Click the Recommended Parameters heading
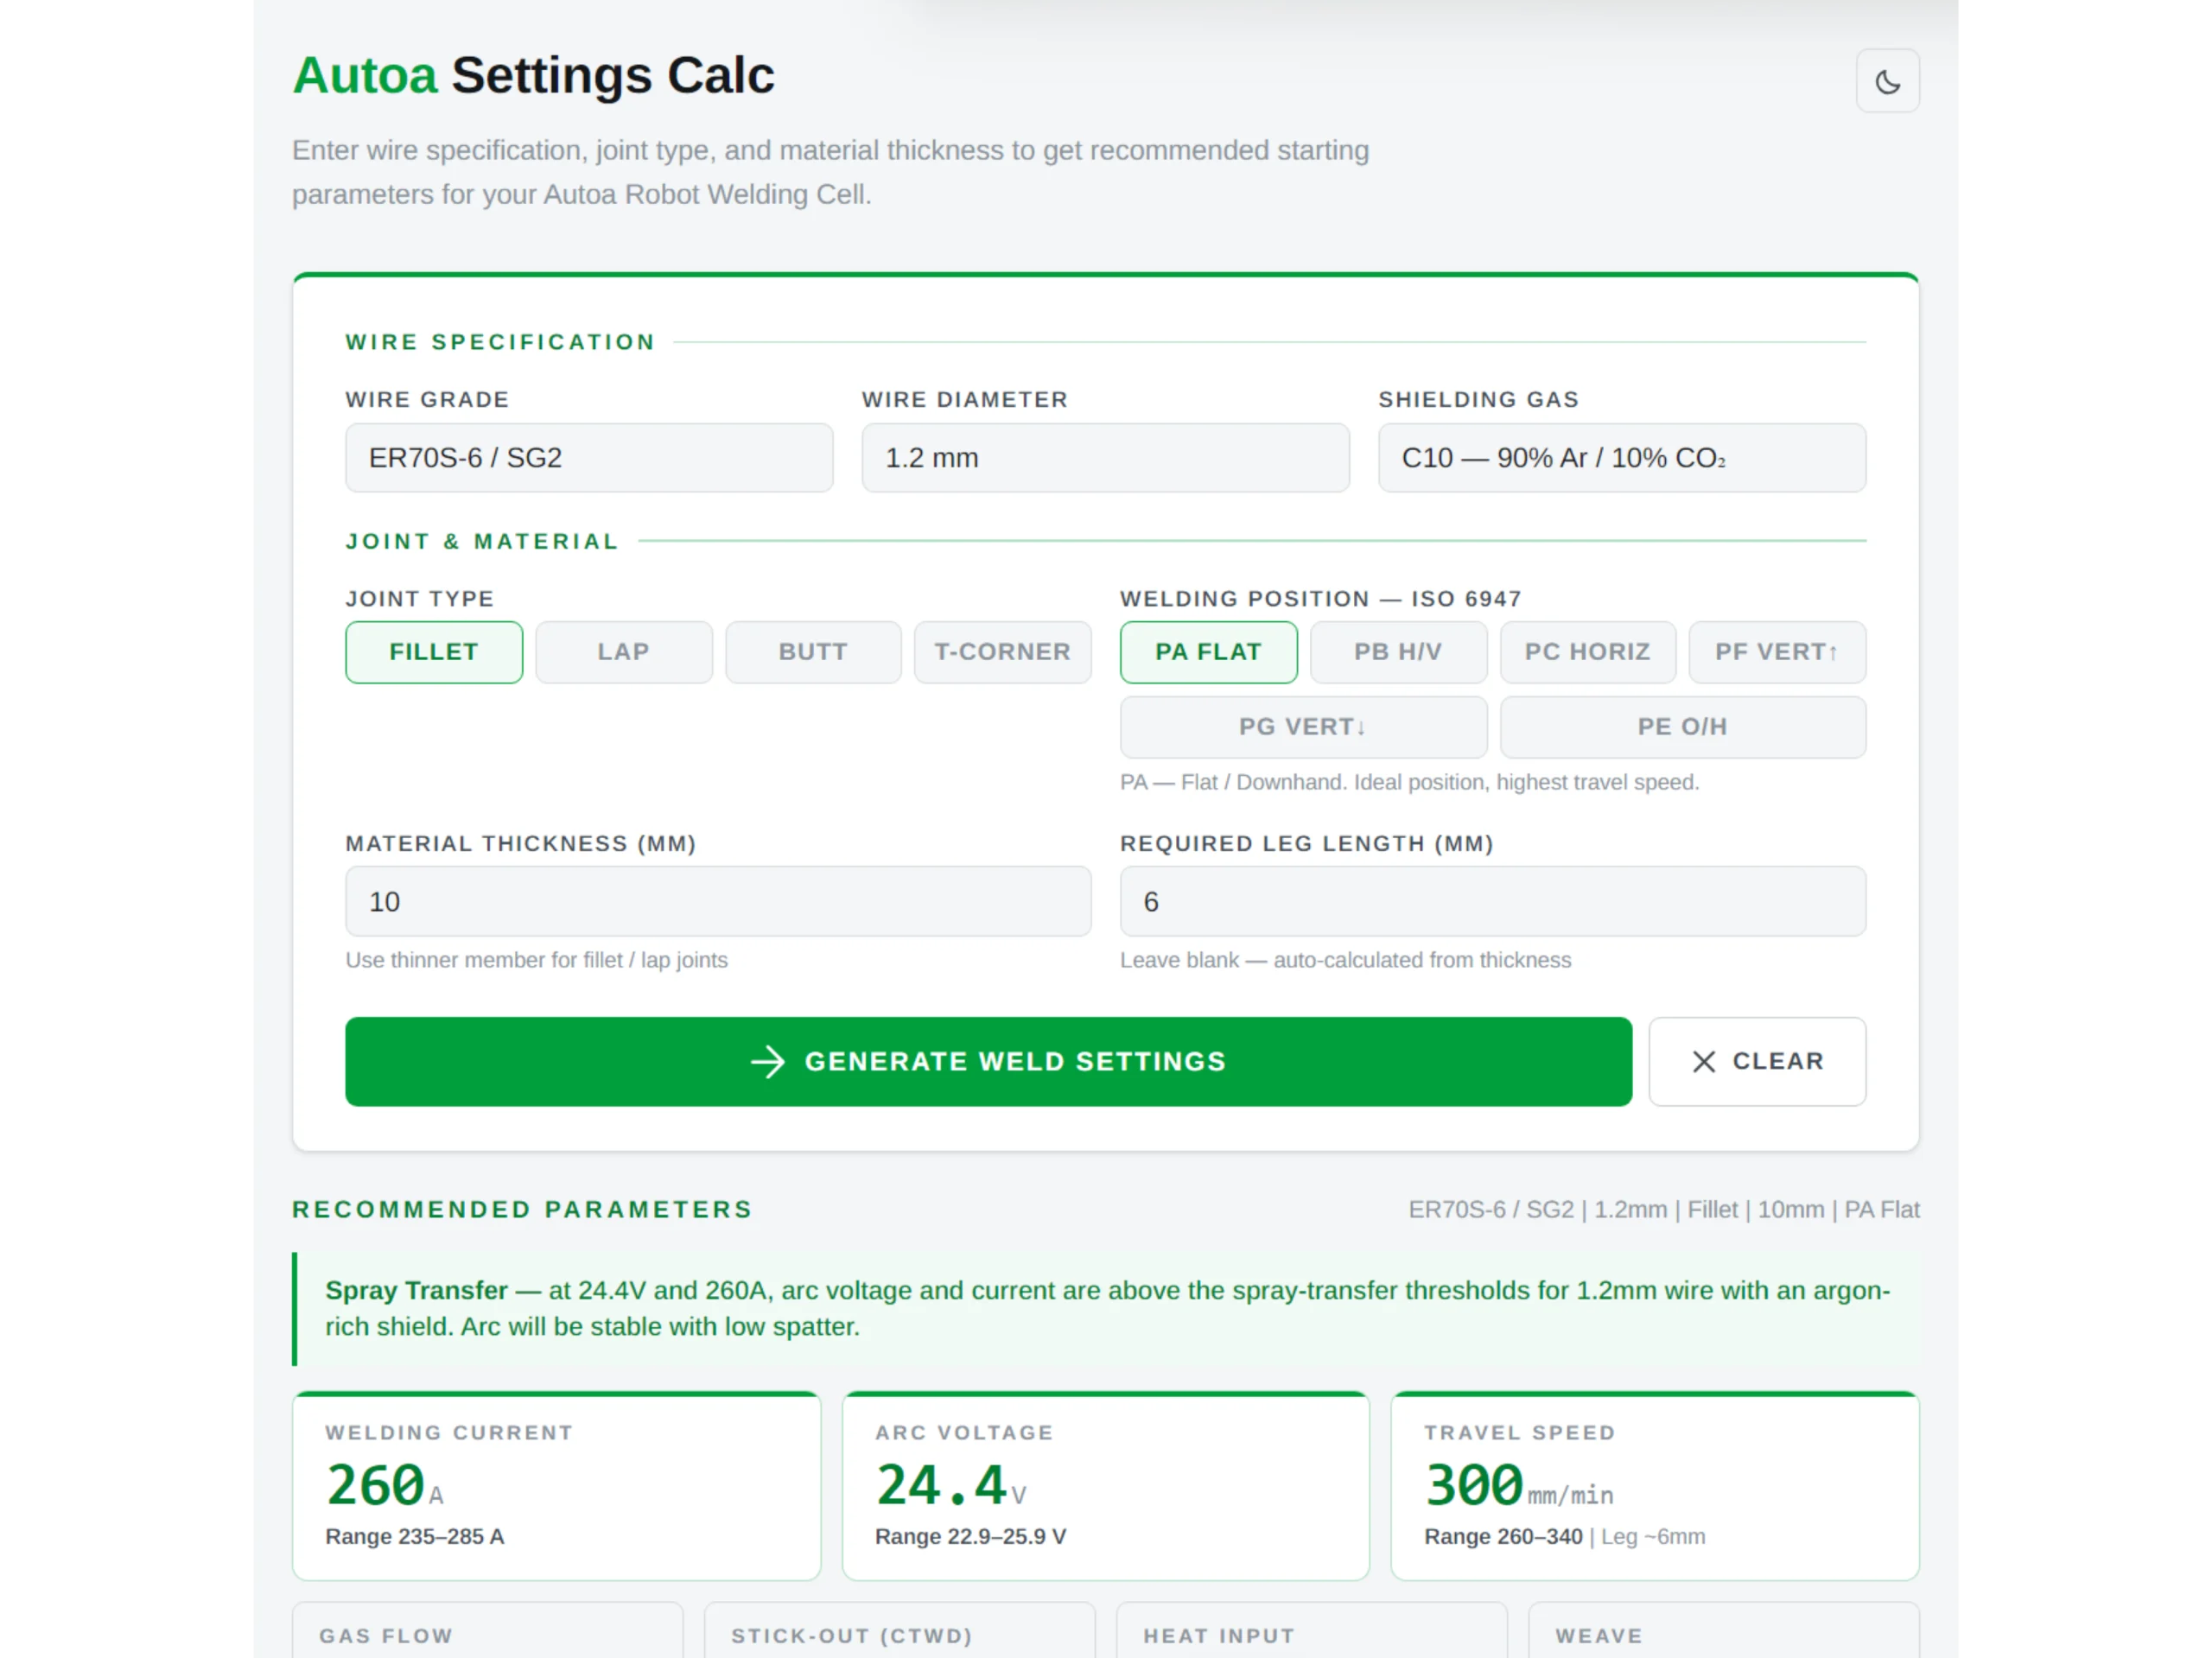Screen dimensions: 2212x1658 pyautogui.click(x=522, y=1209)
